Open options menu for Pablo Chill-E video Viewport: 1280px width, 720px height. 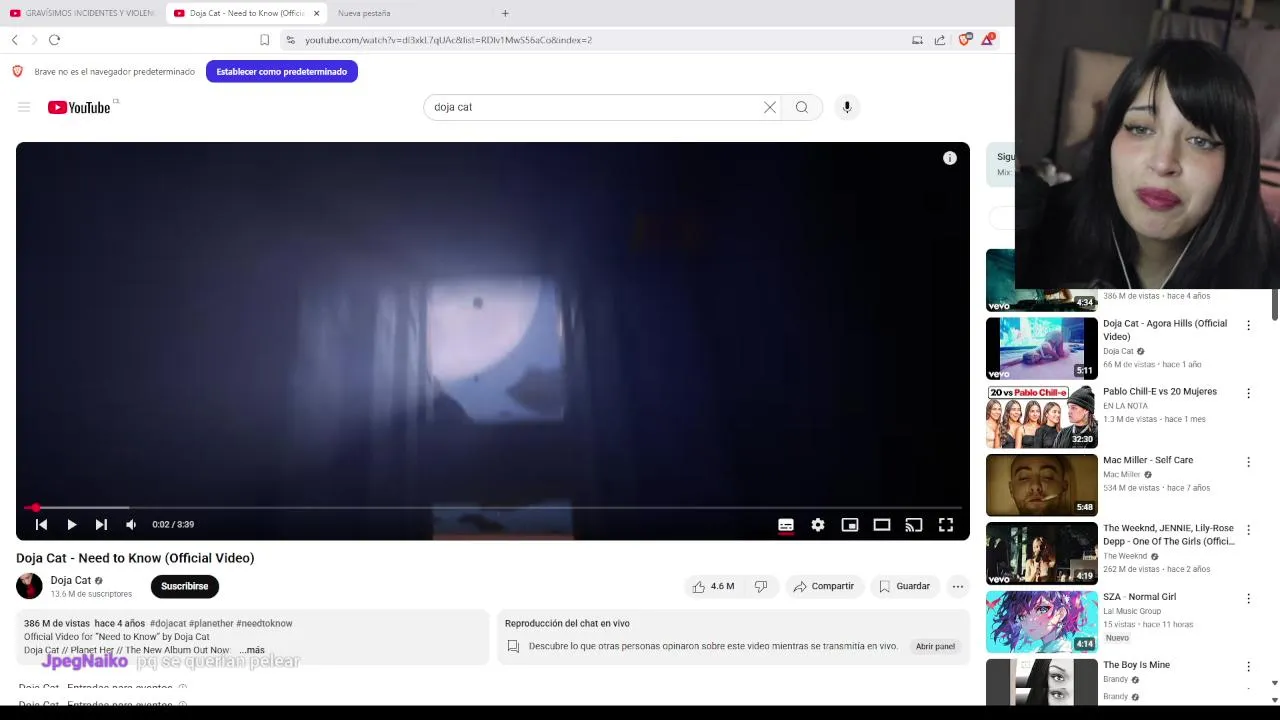[1248, 393]
